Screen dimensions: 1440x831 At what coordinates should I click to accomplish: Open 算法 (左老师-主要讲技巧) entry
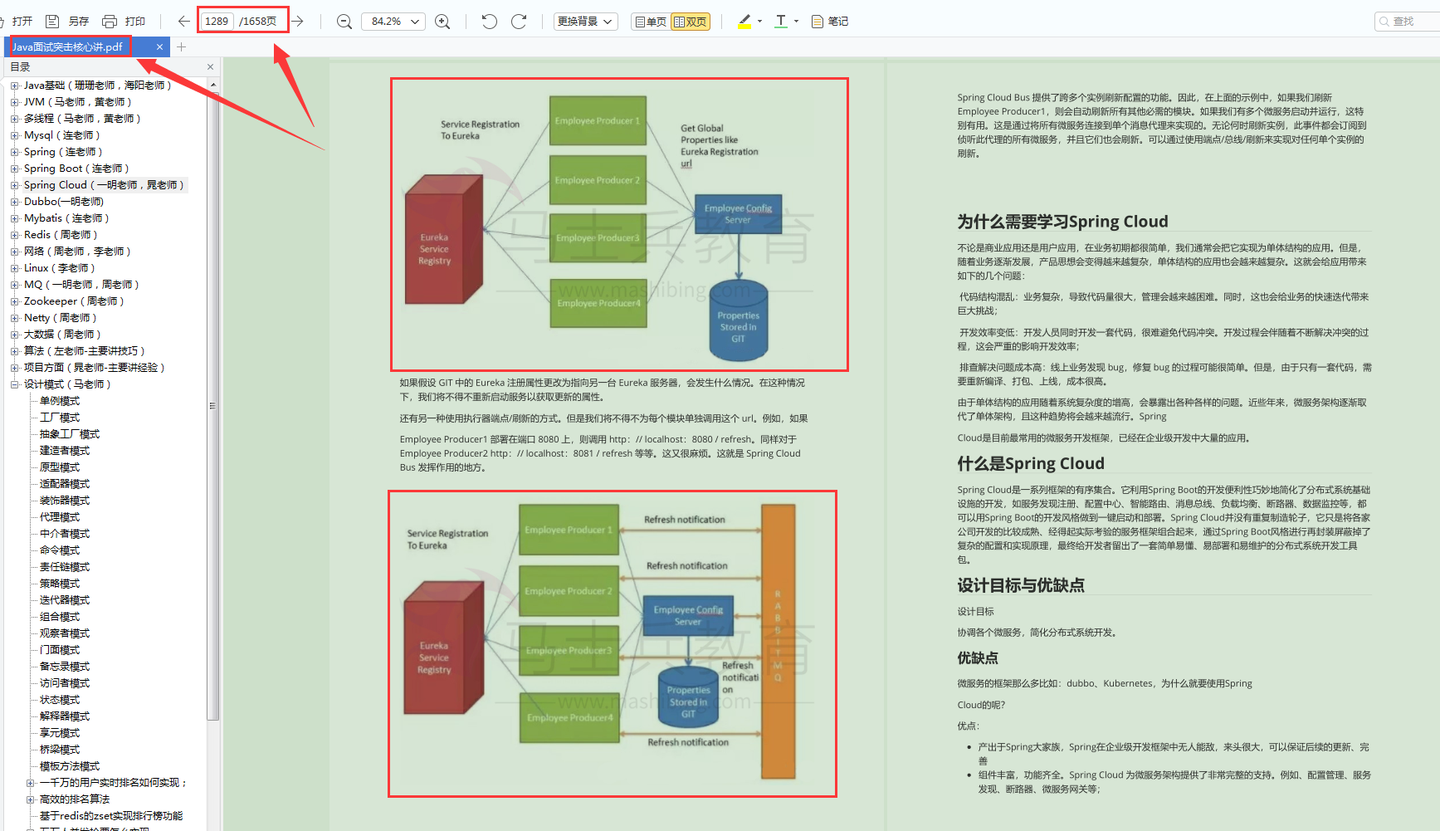(85, 351)
